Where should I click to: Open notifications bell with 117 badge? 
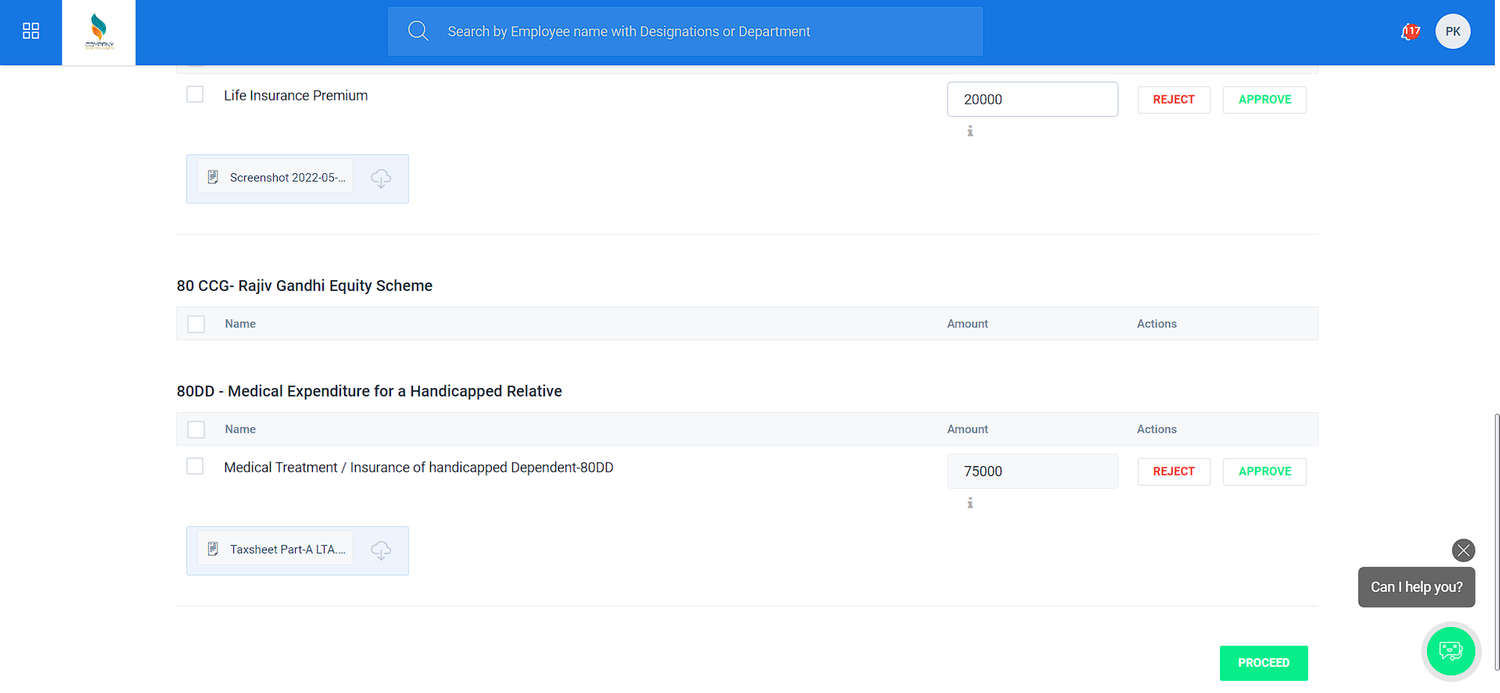[x=1410, y=32]
